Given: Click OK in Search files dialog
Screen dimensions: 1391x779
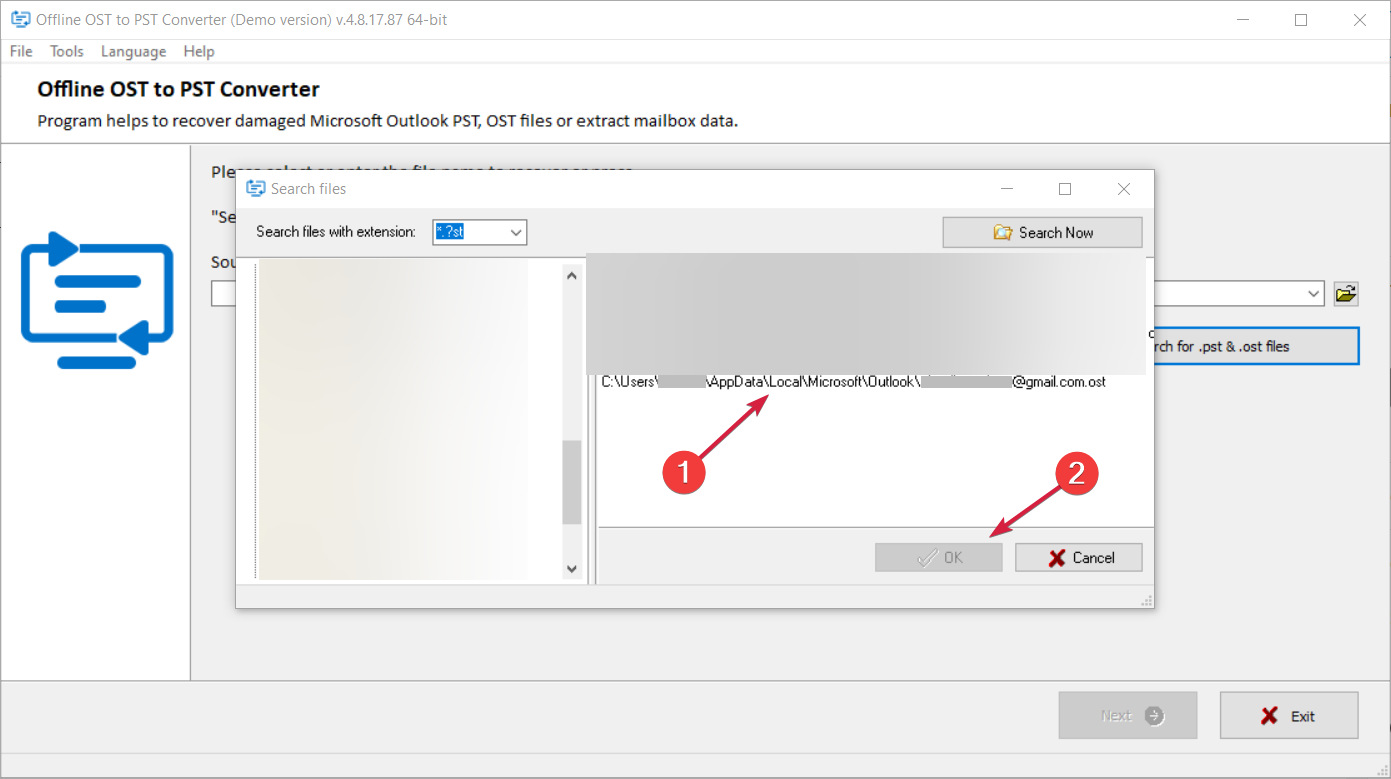Looking at the screenshot, I should (x=938, y=557).
